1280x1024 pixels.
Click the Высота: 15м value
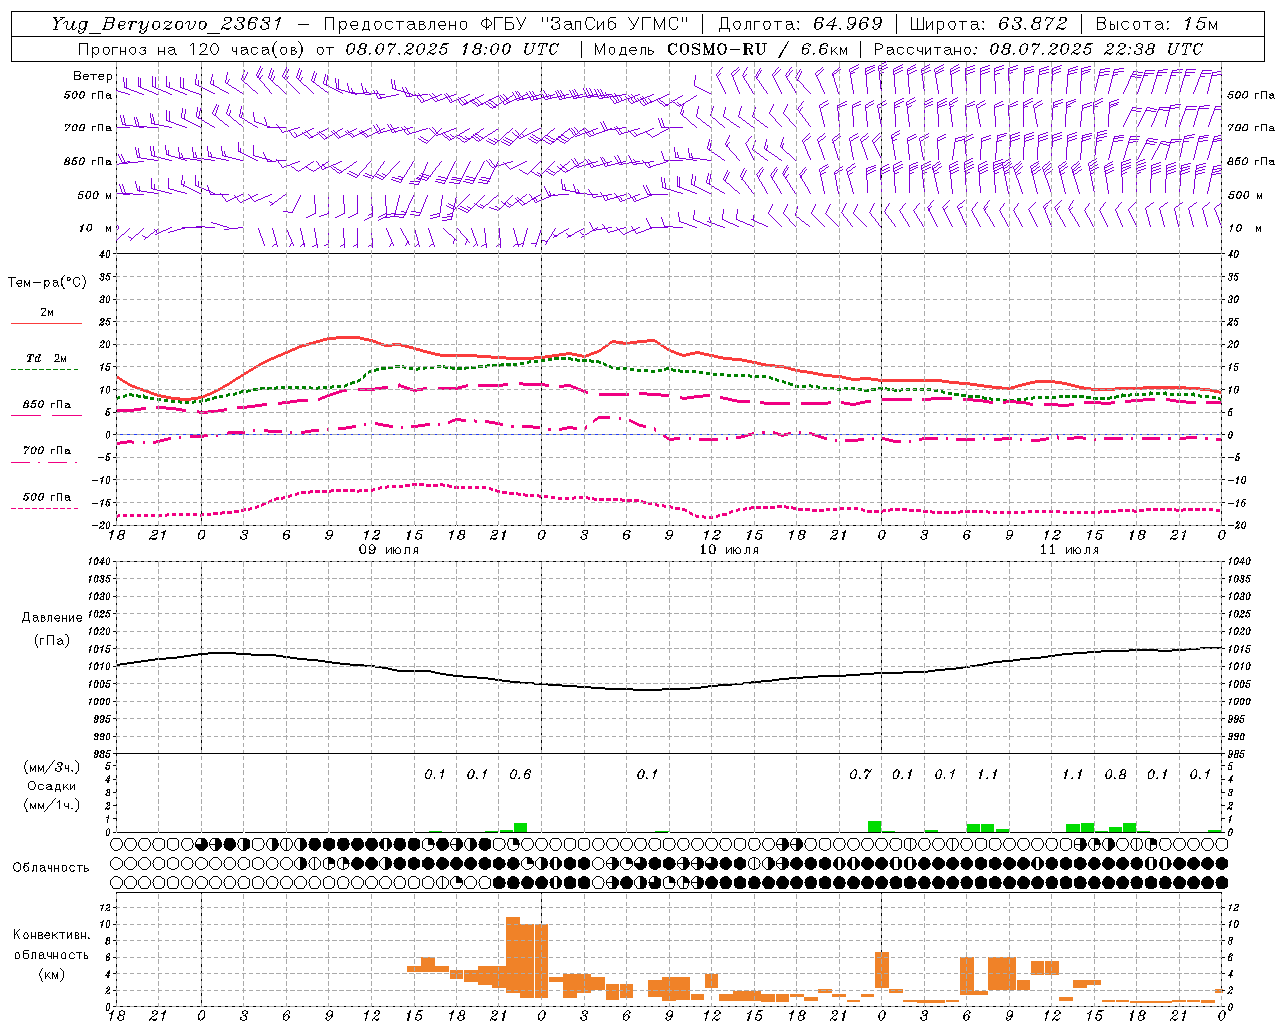pos(1156,24)
